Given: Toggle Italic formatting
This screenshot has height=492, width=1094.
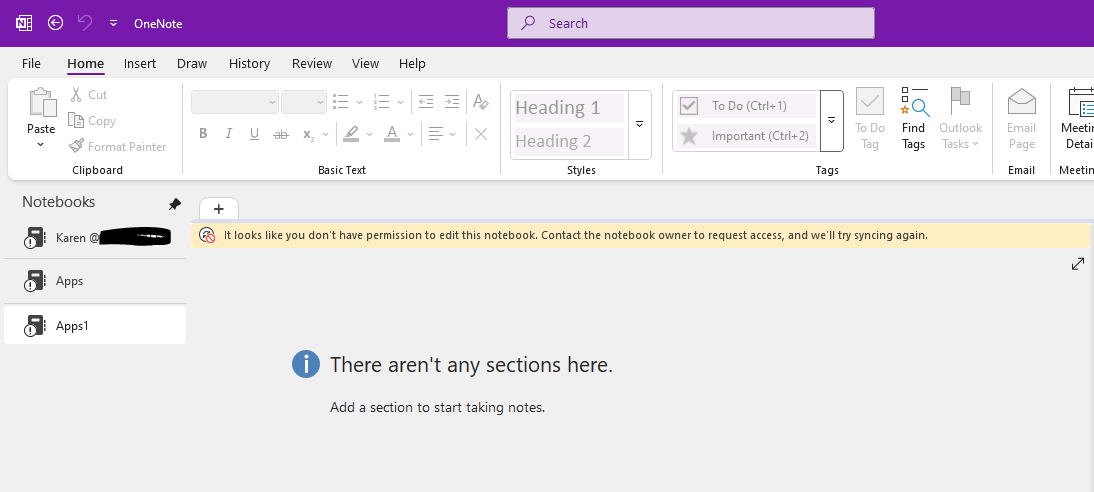Looking at the screenshot, I should pyautogui.click(x=228, y=133).
